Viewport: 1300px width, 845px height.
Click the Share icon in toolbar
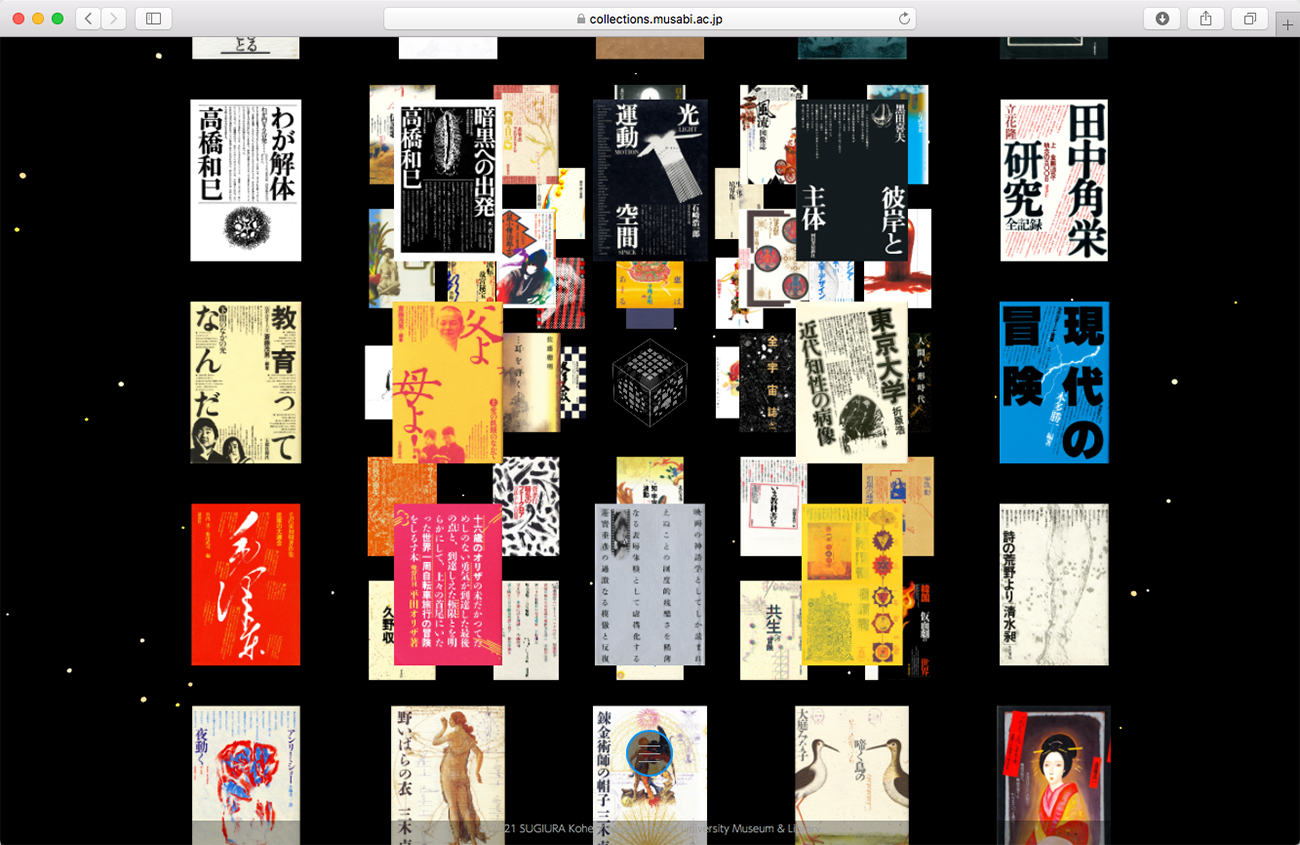[1206, 18]
